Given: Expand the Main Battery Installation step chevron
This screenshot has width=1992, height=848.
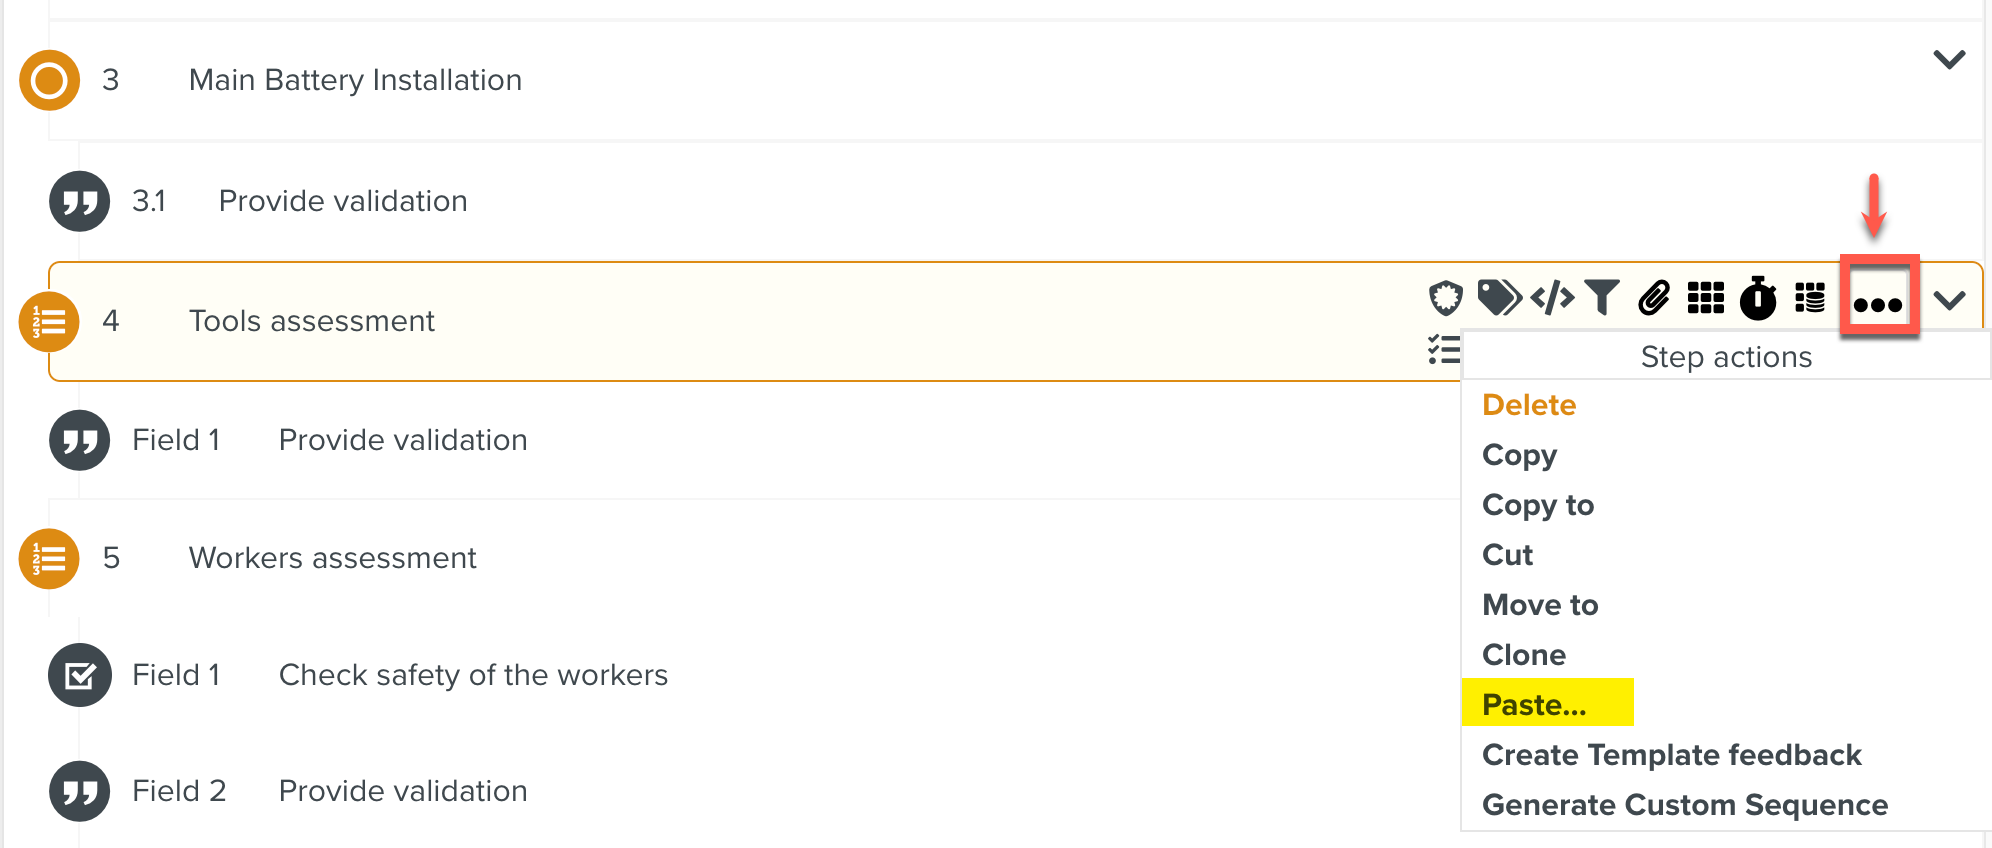Looking at the screenshot, I should point(1949,60).
